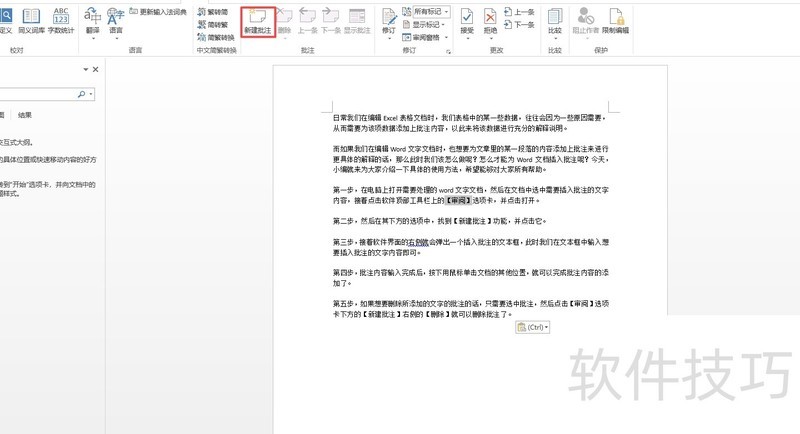The height and width of the screenshot is (434, 800).
Task: Click the 语言 language icon
Action: click(x=116, y=20)
